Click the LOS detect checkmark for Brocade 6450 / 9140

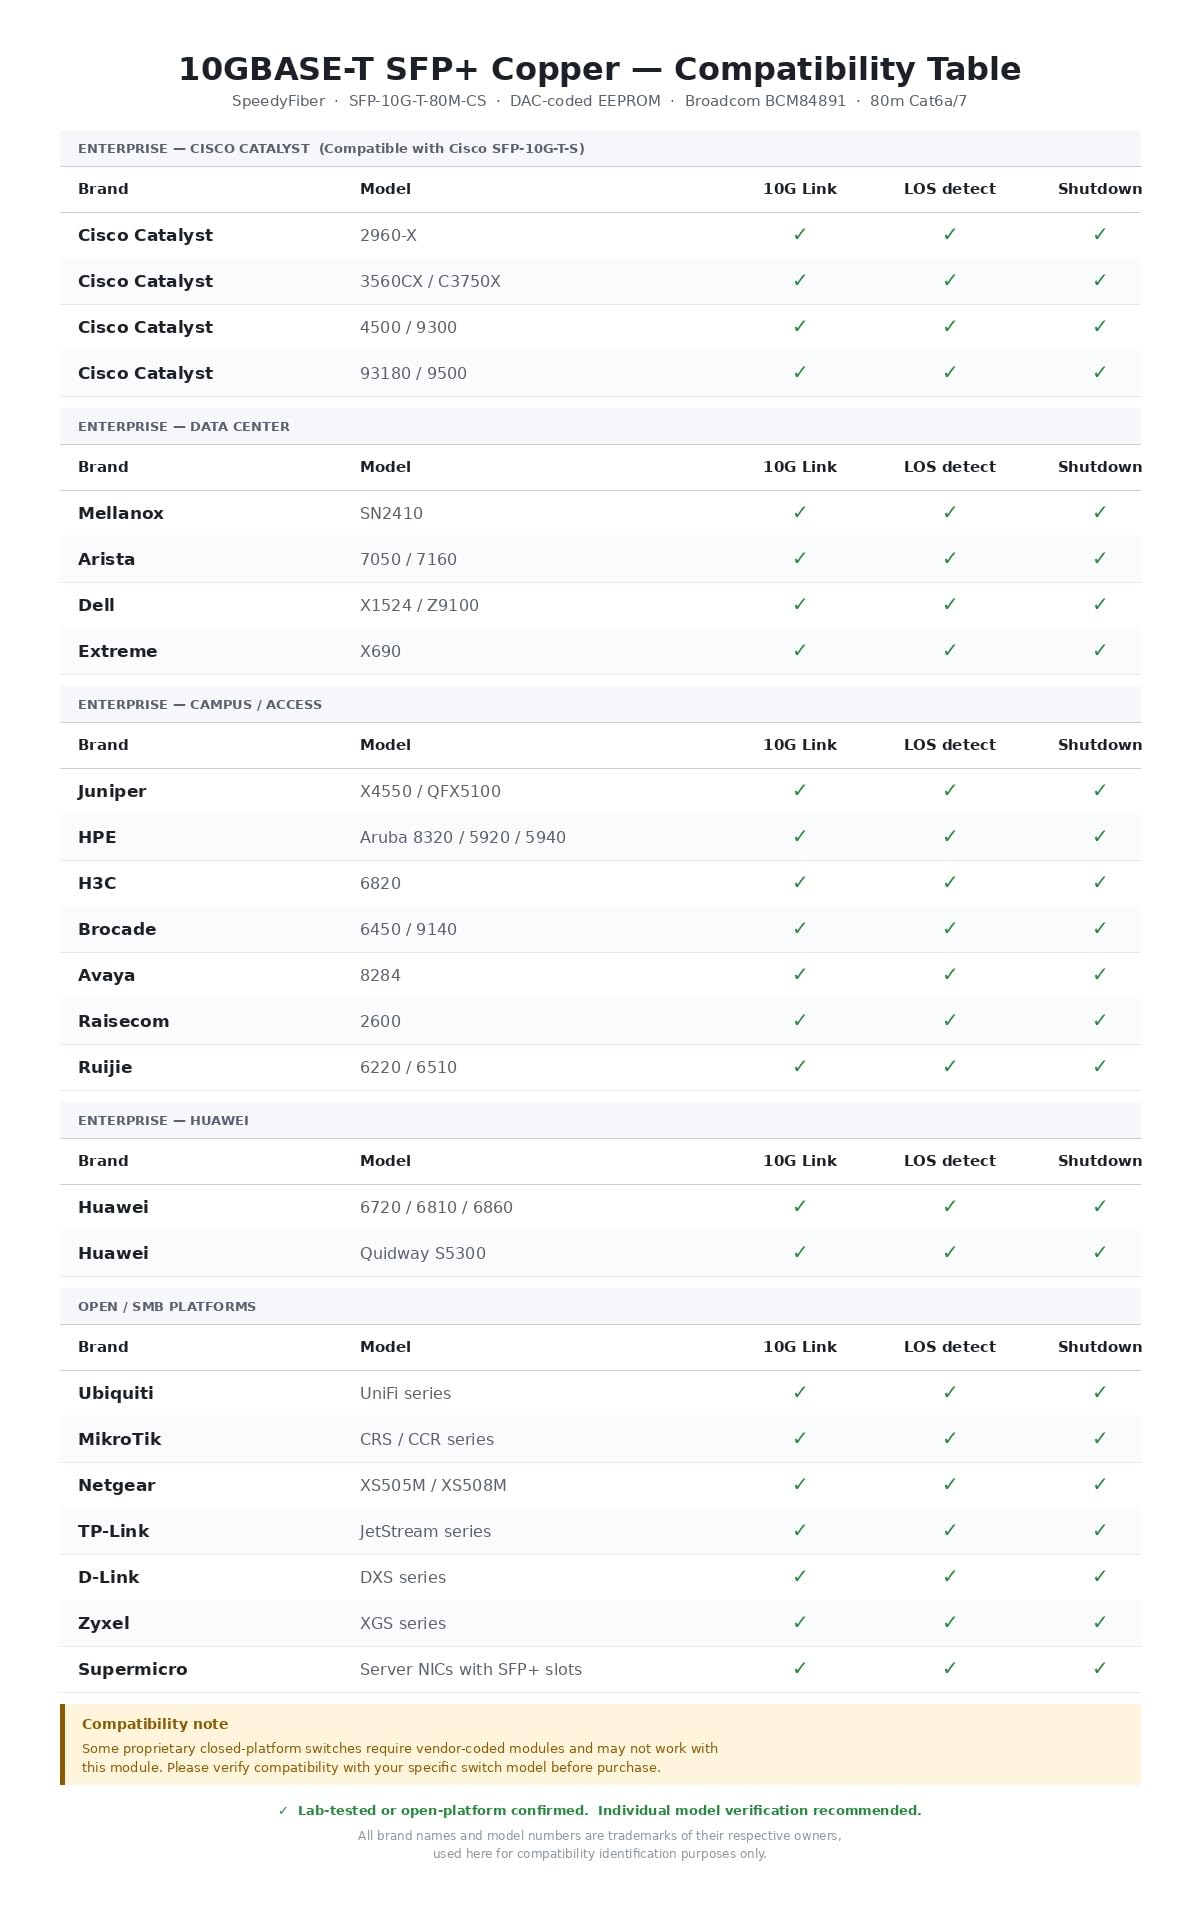[x=950, y=928]
